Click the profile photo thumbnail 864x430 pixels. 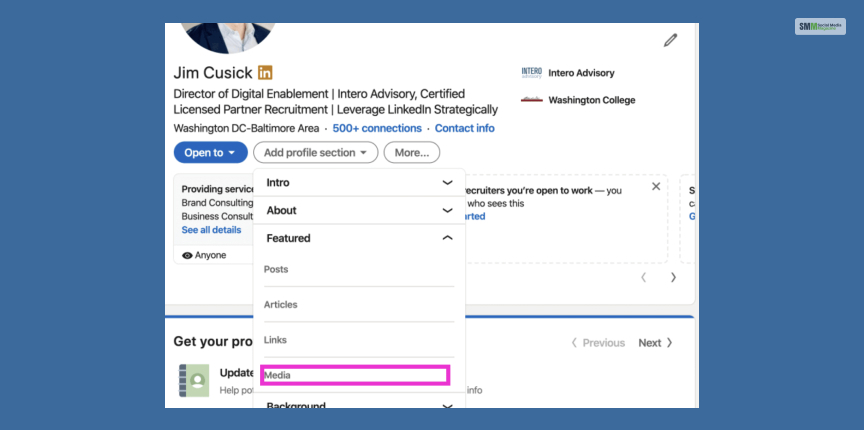click(228, 38)
